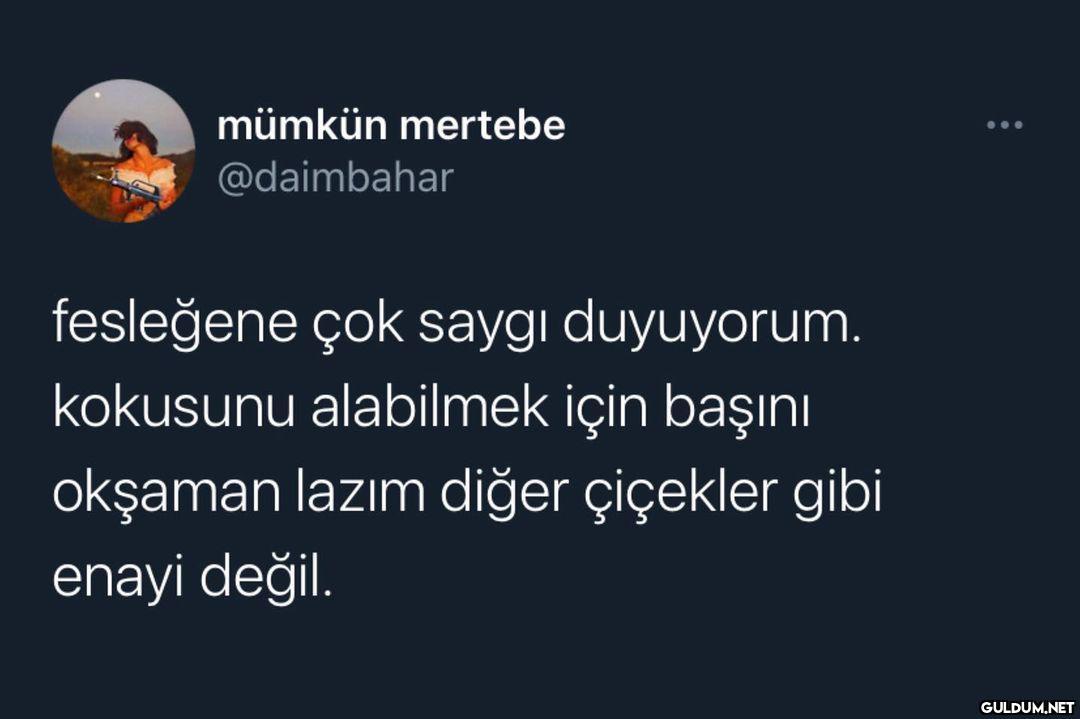This screenshot has width=1080, height=719.
Task: Open the mümkün mertebe profile avatar
Action: coord(123,151)
